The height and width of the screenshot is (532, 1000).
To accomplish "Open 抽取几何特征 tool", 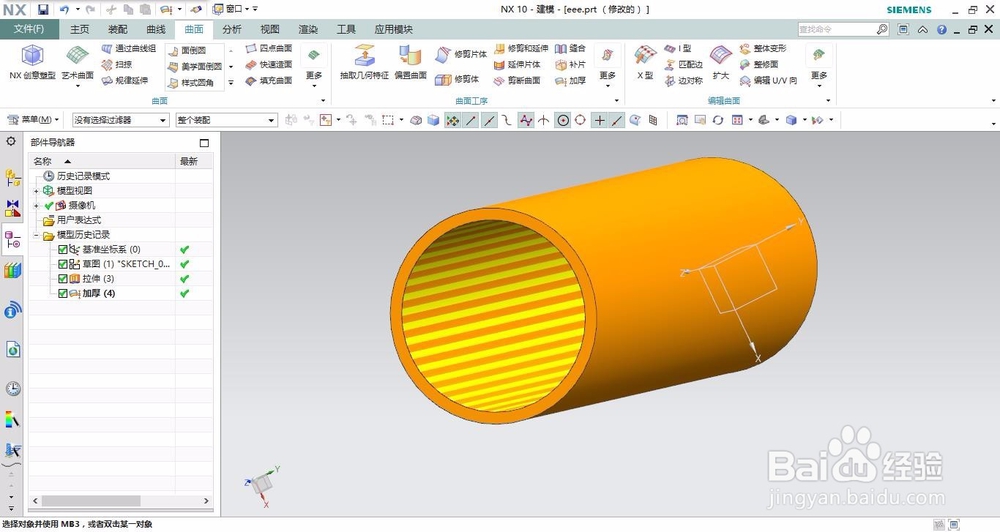I will click(364, 63).
